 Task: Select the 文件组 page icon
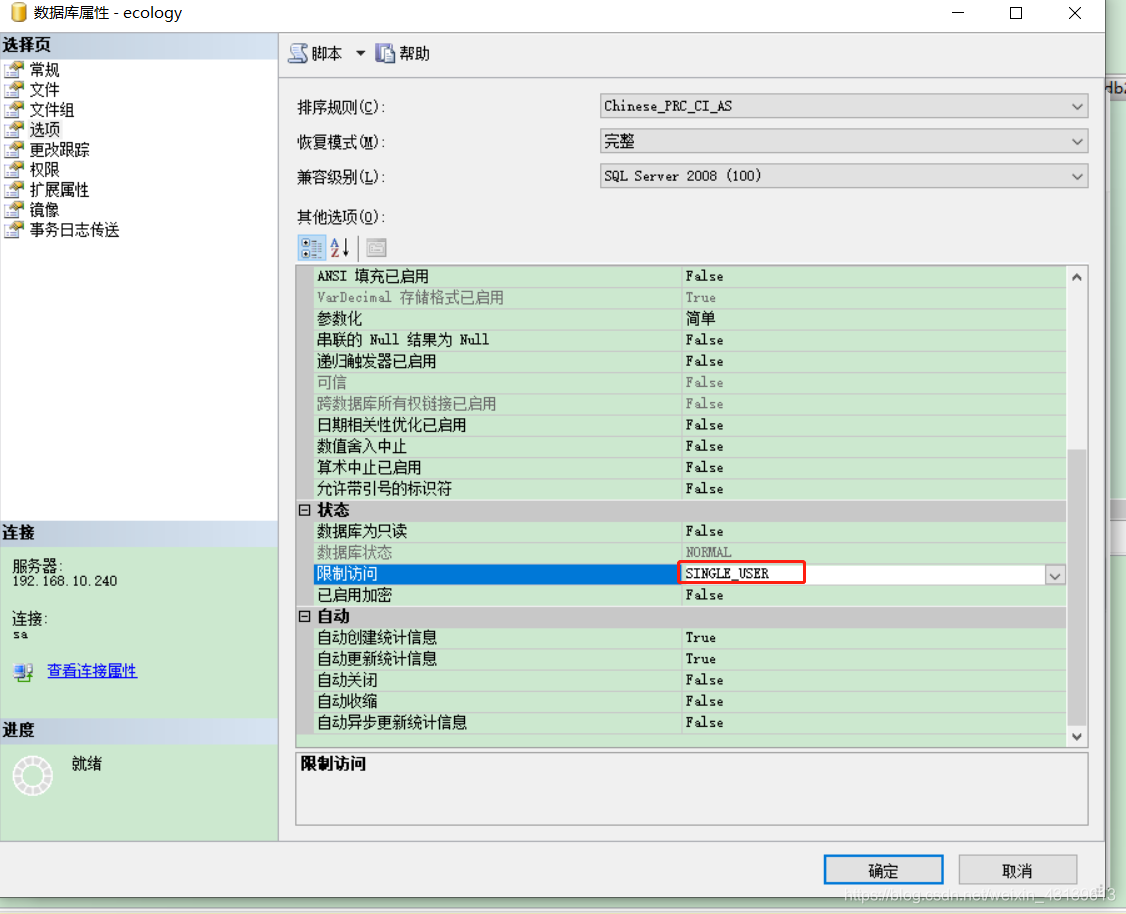pos(14,110)
